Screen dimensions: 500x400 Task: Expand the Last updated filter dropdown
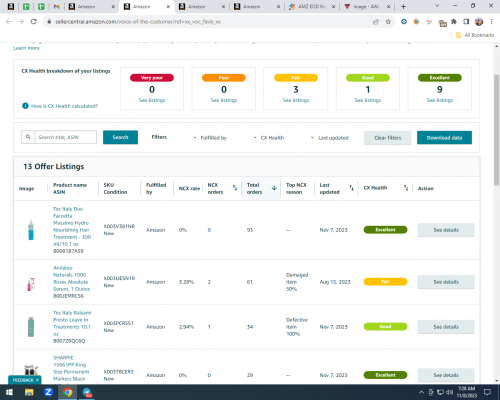pos(330,138)
